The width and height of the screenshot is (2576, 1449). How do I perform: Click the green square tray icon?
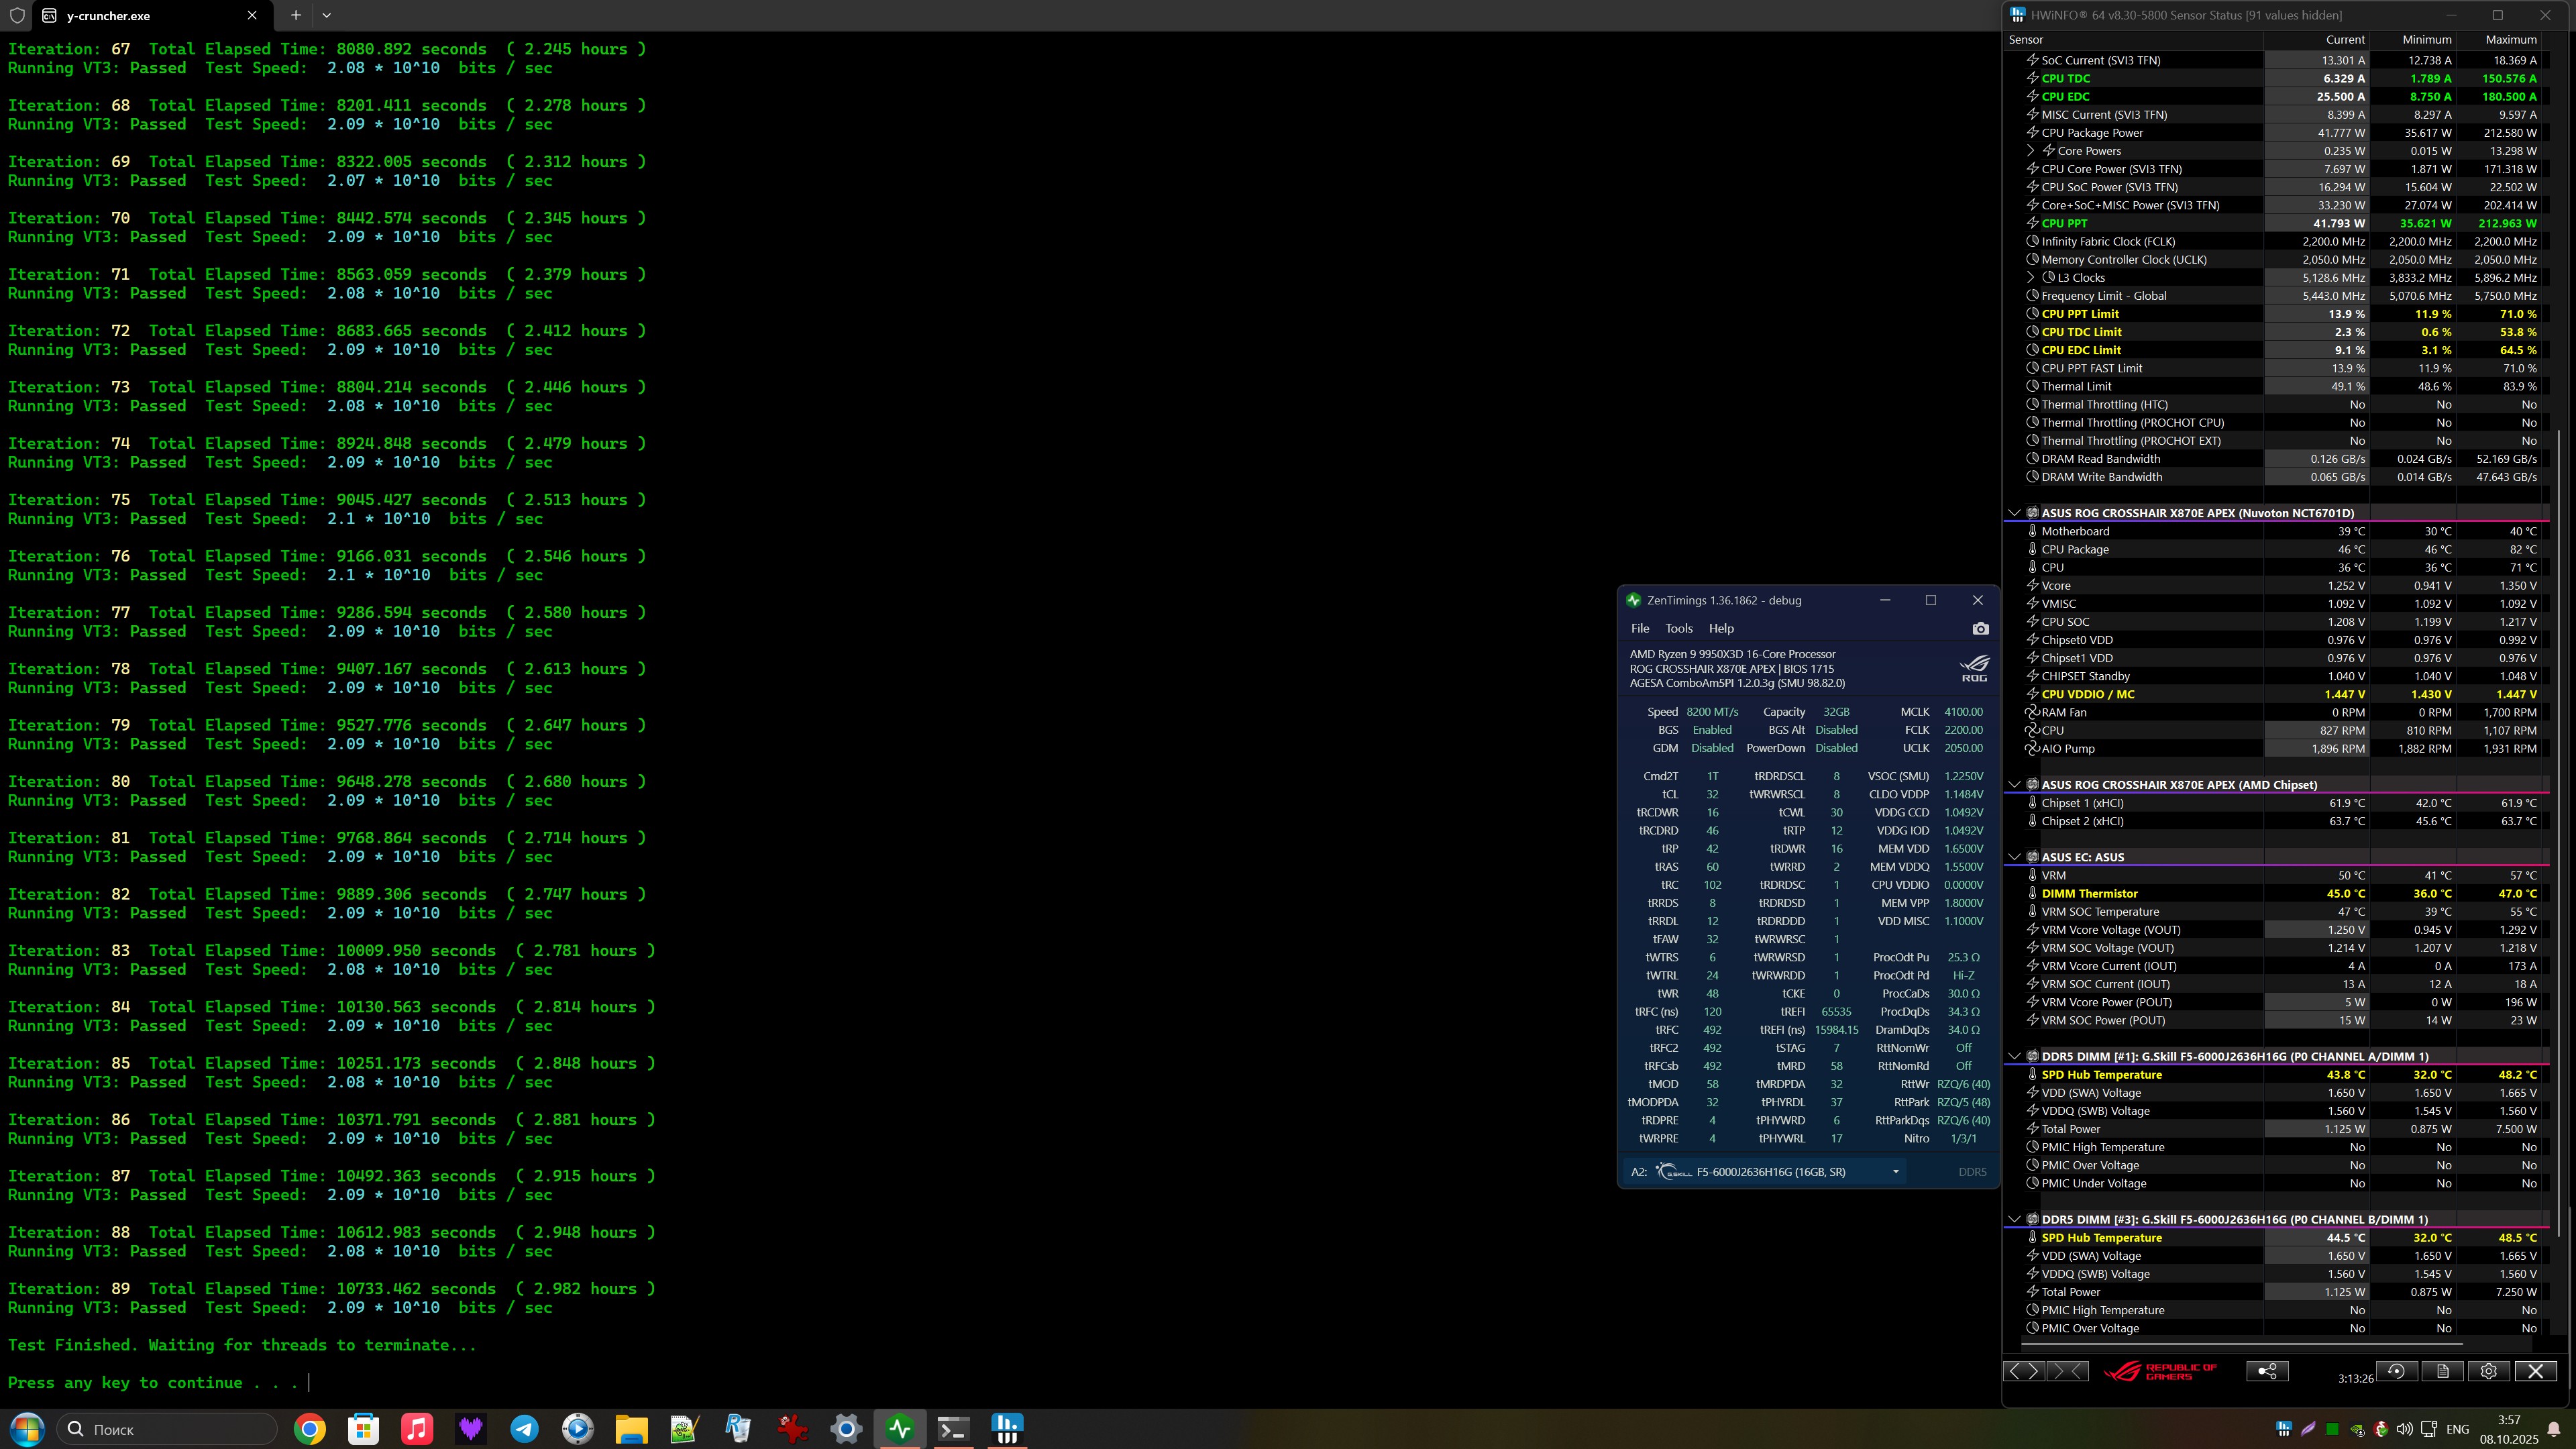pos(2332,1430)
